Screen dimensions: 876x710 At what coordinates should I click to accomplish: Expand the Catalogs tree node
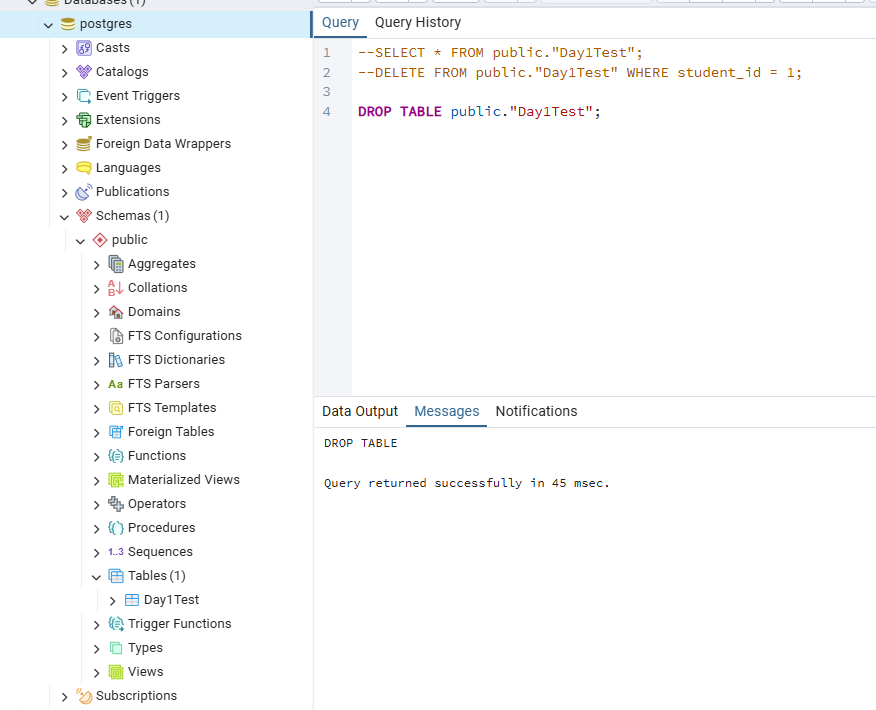65,73
